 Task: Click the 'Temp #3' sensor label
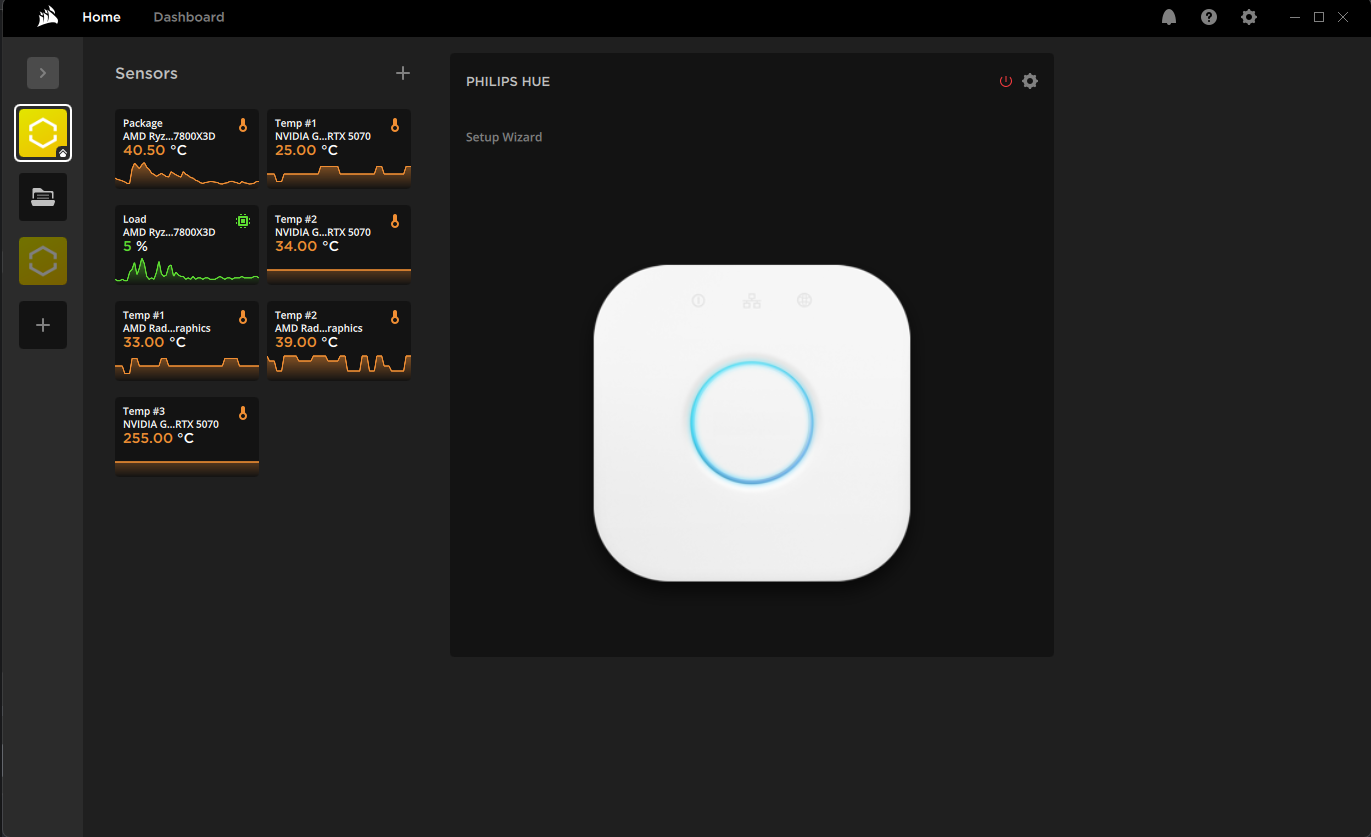click(x=144, y=411)
